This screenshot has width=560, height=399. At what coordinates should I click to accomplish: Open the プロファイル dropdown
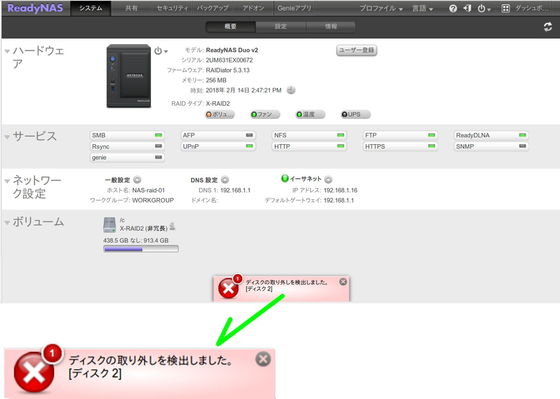(x=381, y=9)
